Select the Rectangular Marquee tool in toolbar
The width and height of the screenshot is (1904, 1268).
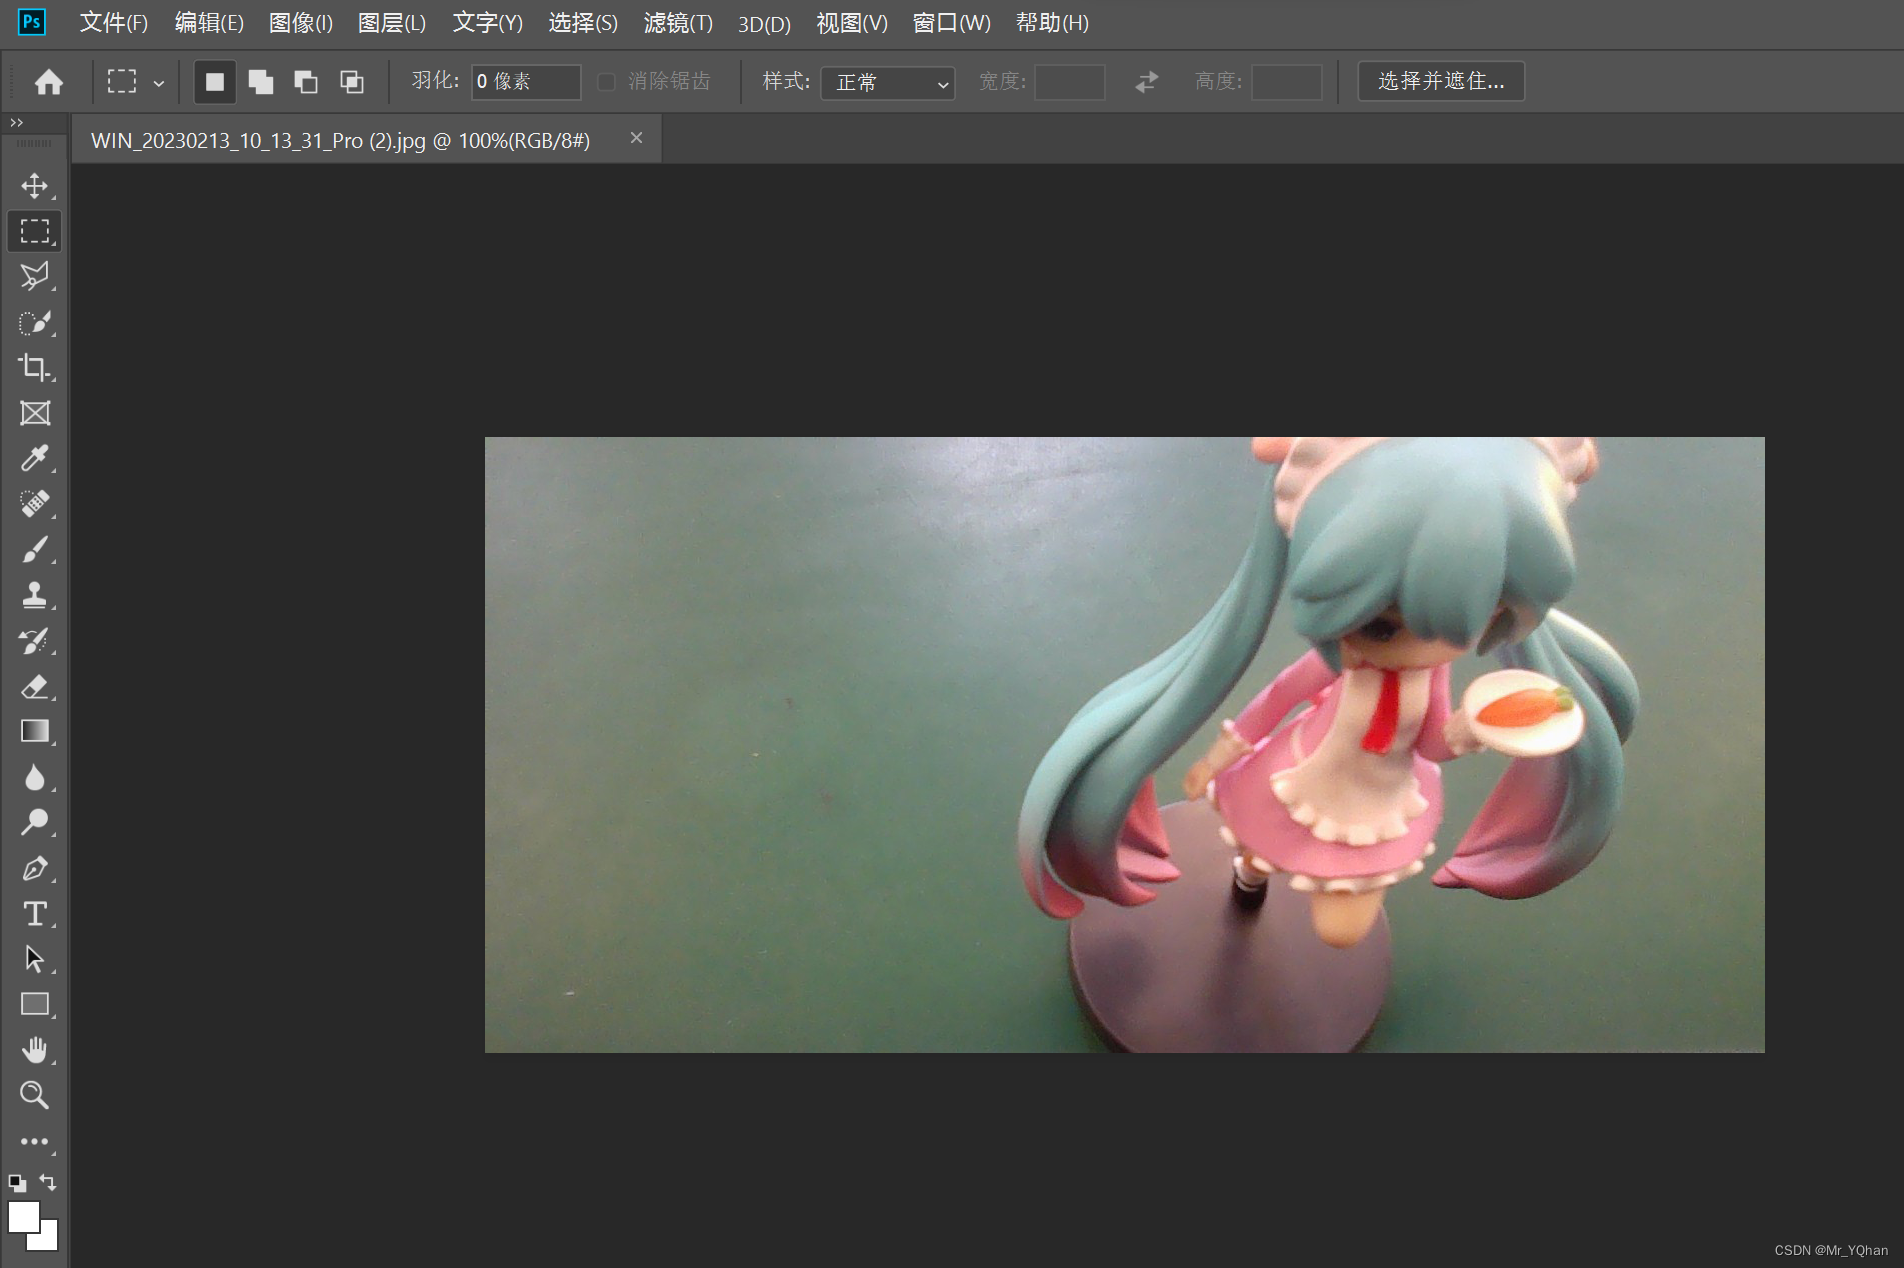click(35, 231)
